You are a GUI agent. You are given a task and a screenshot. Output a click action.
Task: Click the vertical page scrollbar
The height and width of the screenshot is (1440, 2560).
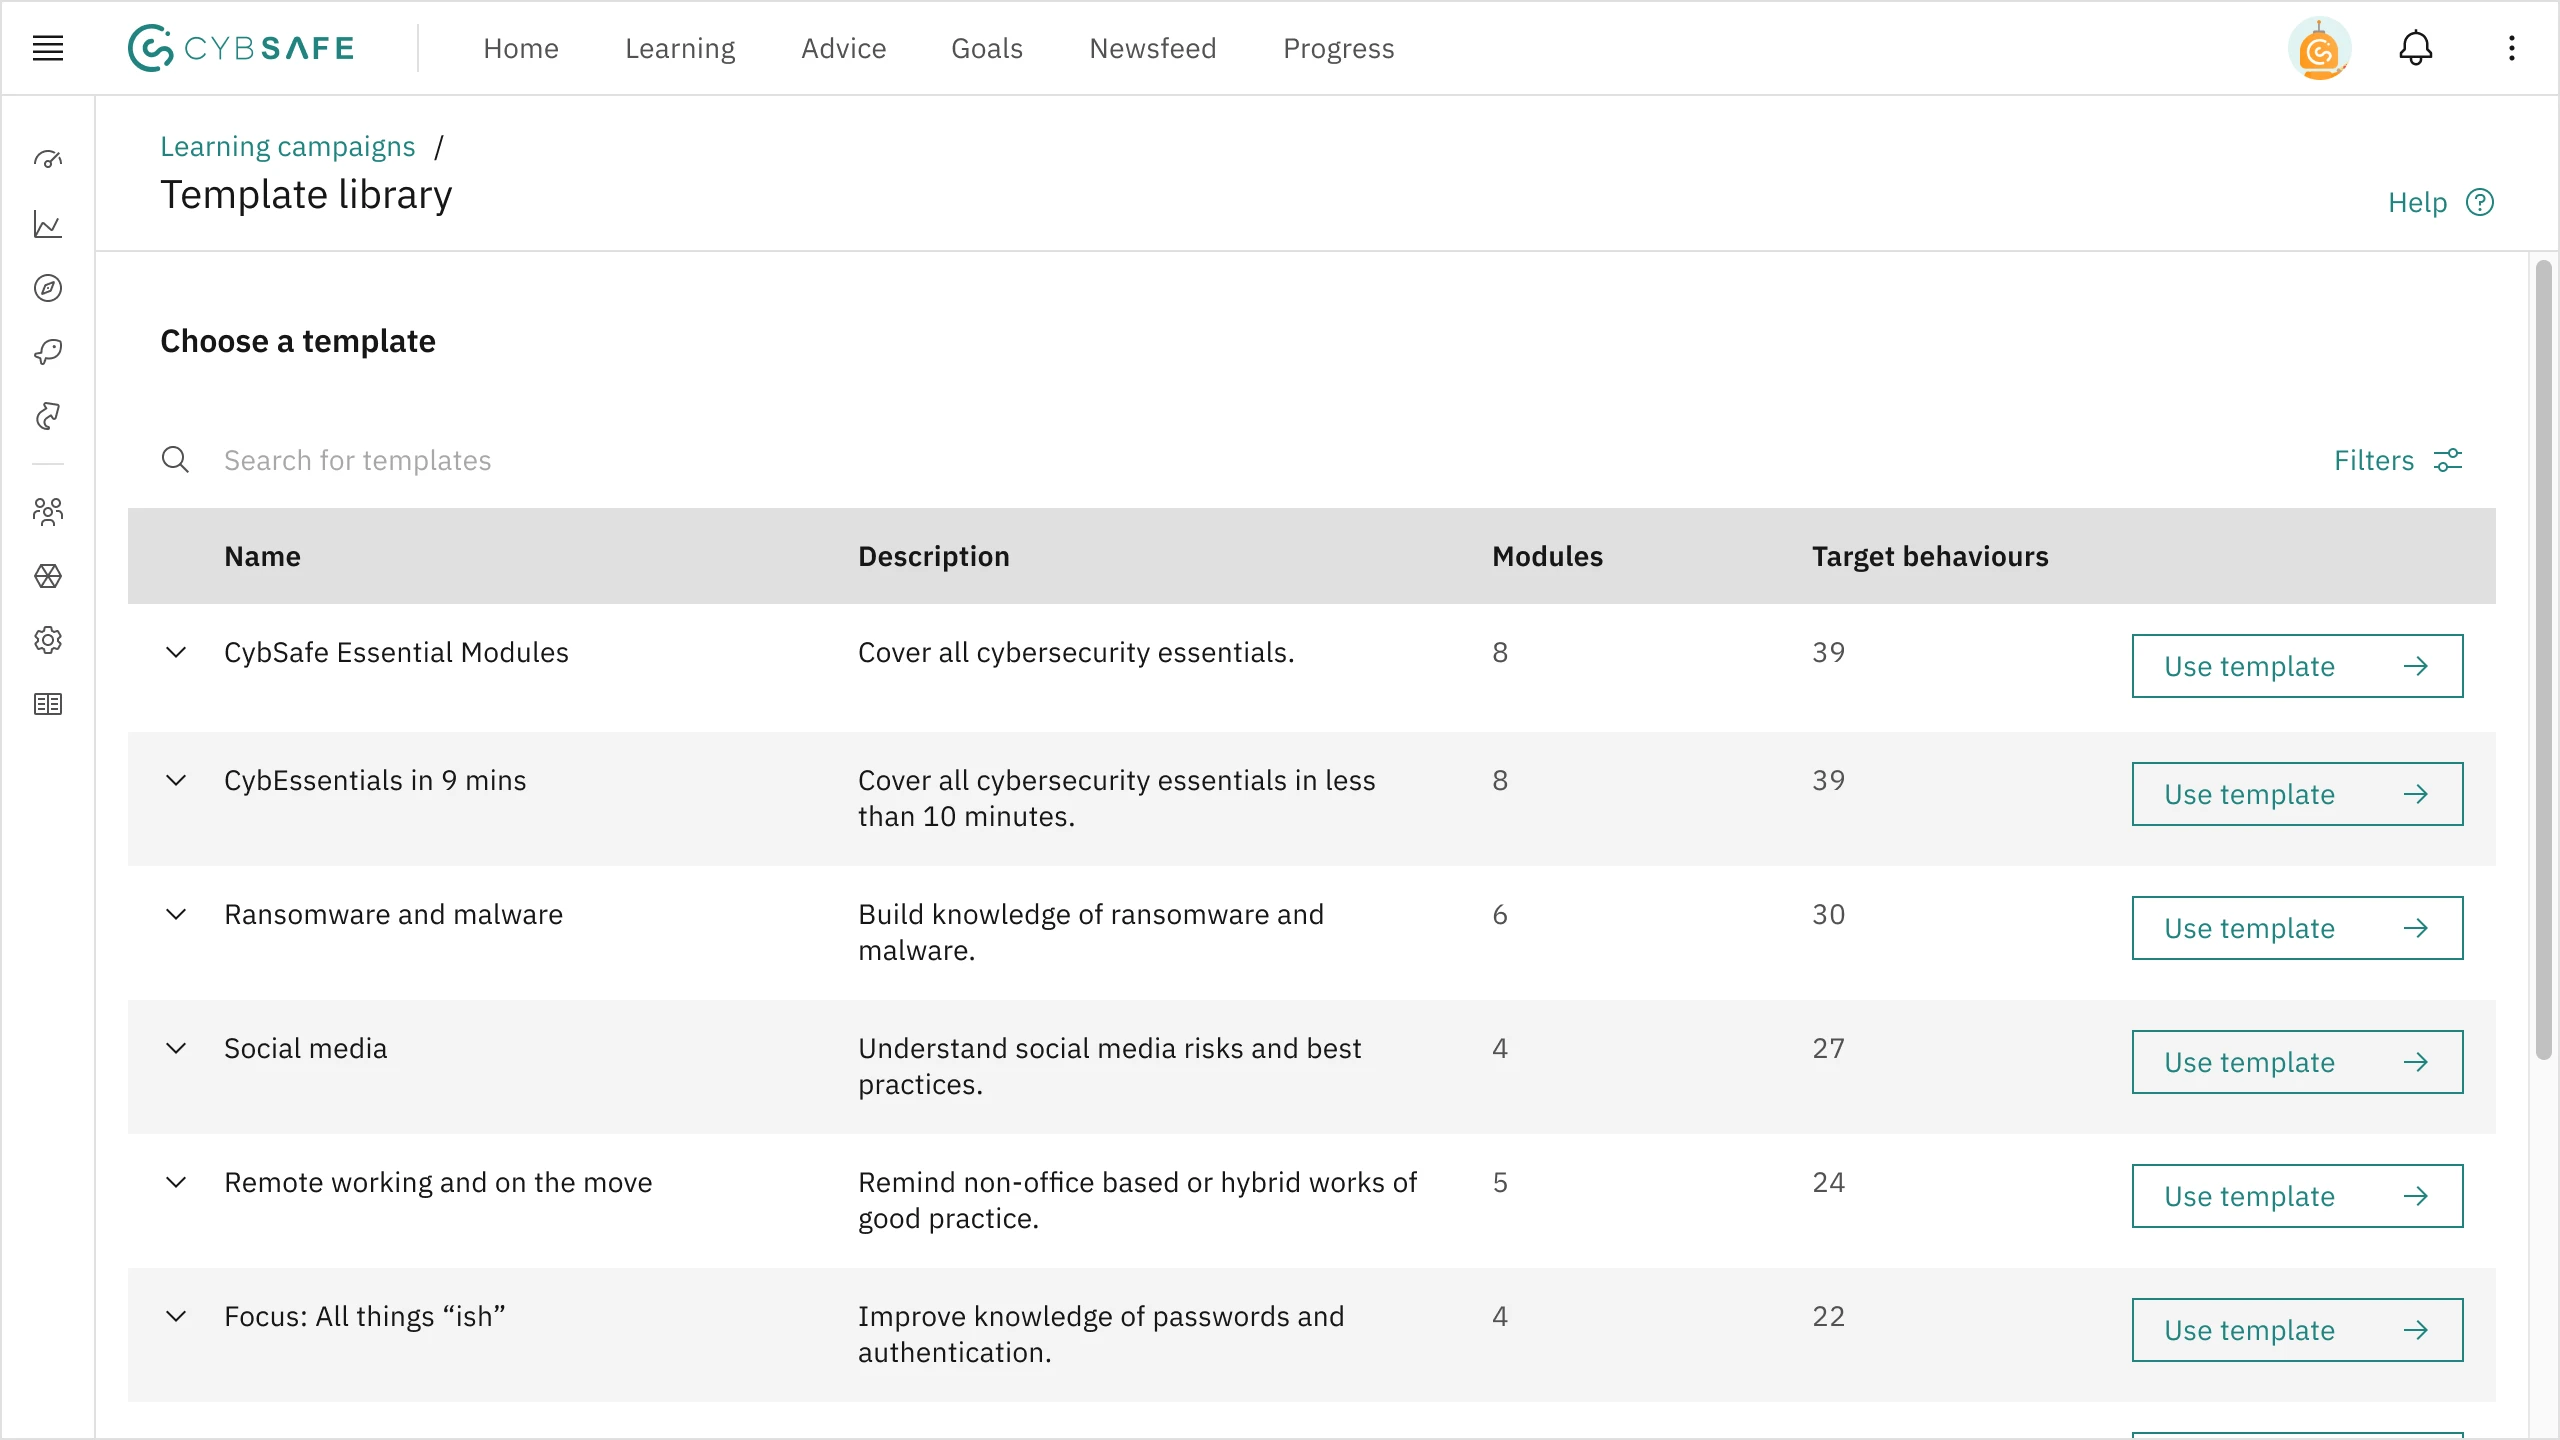(x=2544, y=660)
